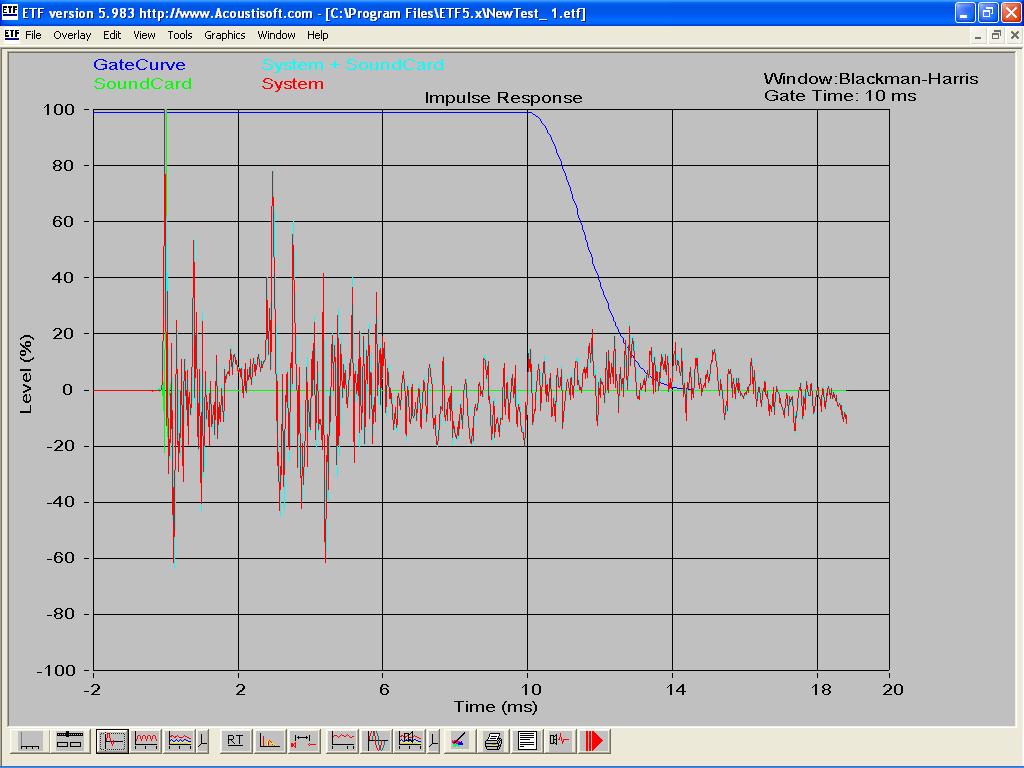
Task: Open the Graphics menu
Action: pyautogui.click(x=224, y=35)
